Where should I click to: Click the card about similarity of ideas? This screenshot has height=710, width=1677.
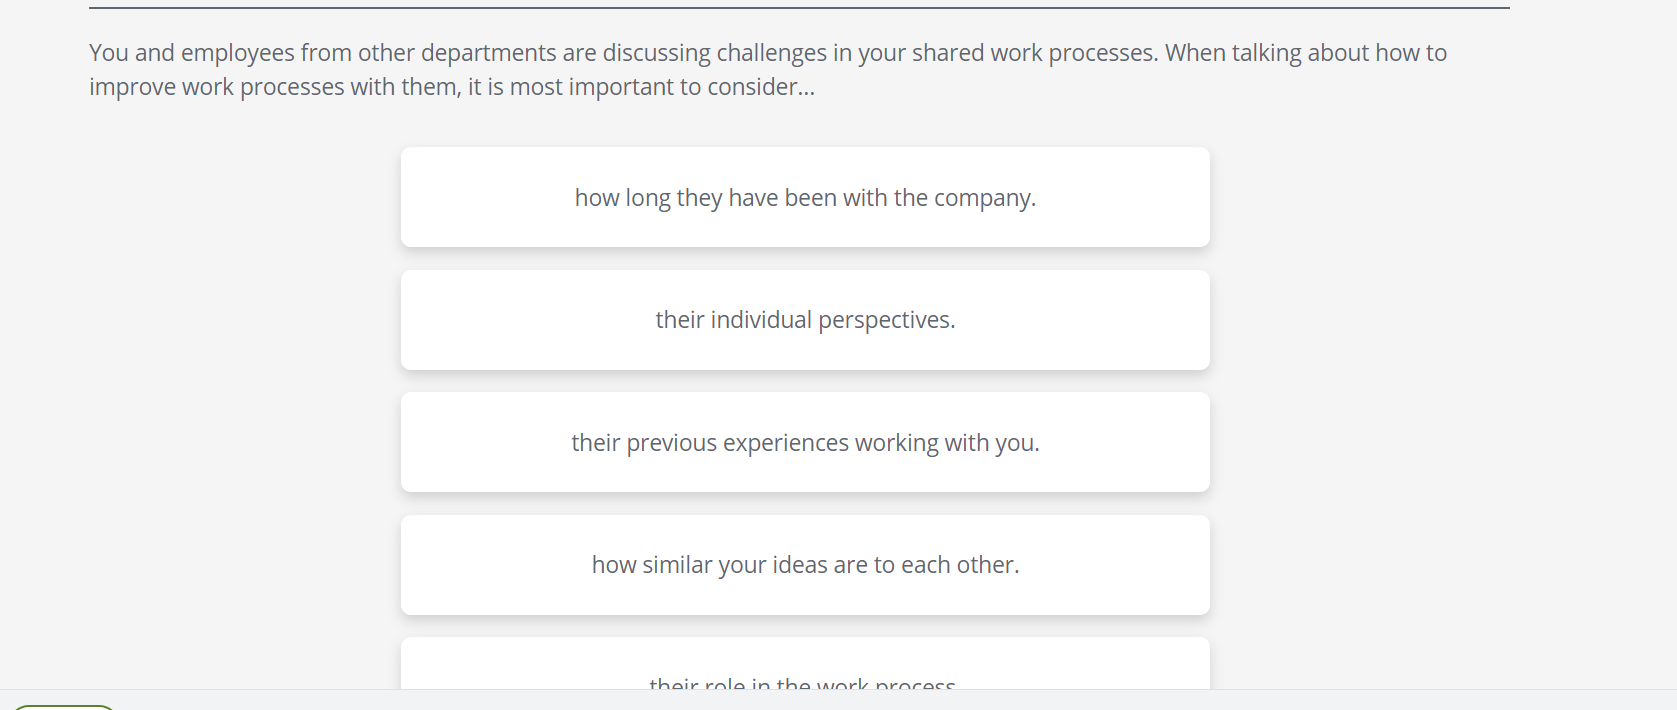805,565
